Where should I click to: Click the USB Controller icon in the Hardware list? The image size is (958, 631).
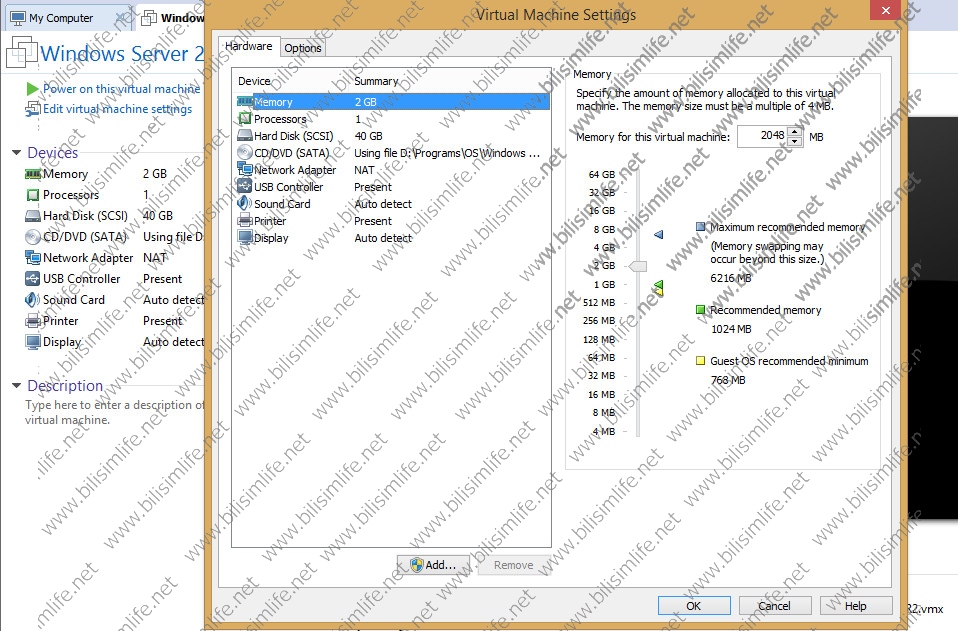245,186
